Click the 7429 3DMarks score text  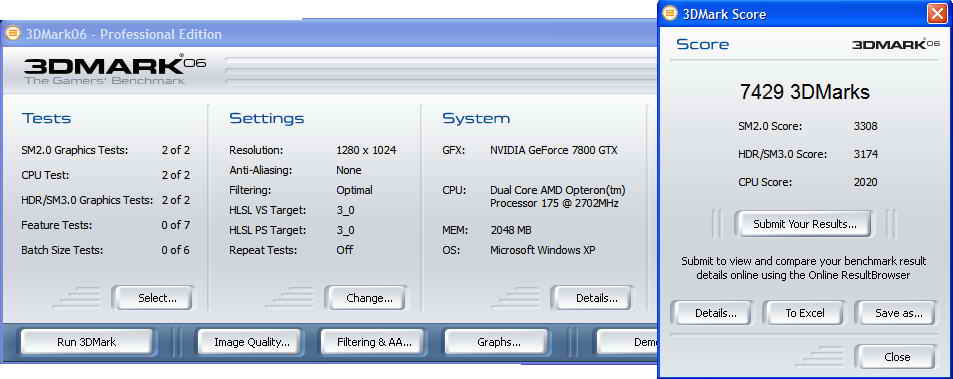(805, 92)
